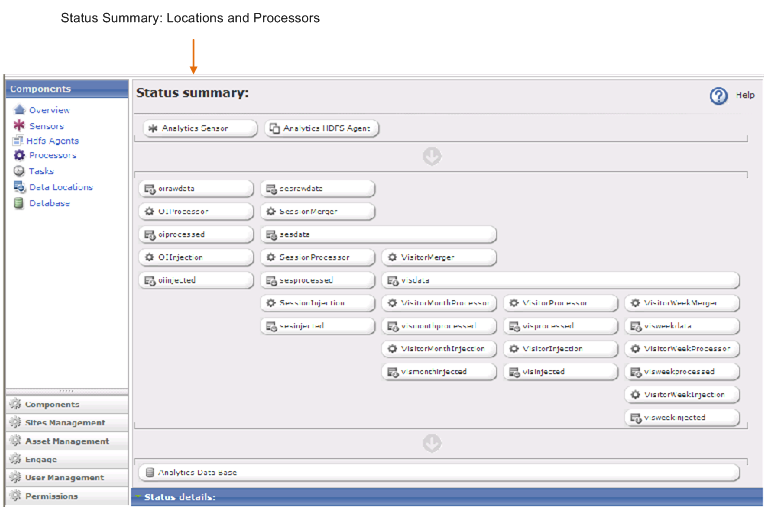Select the OIInjection processor

196,257
